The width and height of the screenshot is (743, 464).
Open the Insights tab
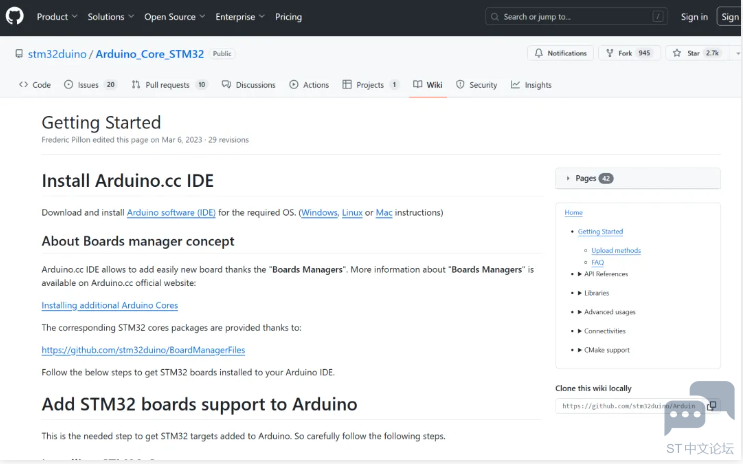pyautogui.click(x=531, y=85)
